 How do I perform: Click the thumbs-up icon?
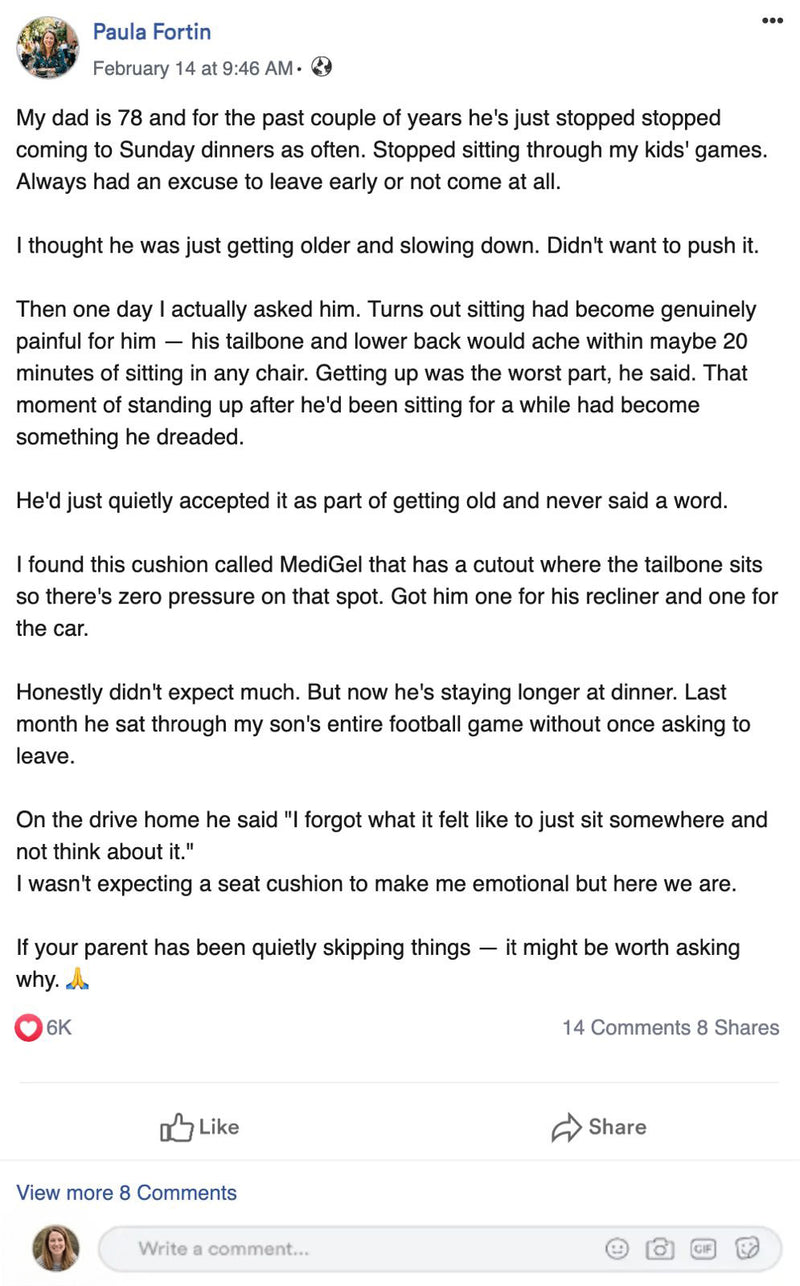175,1128
